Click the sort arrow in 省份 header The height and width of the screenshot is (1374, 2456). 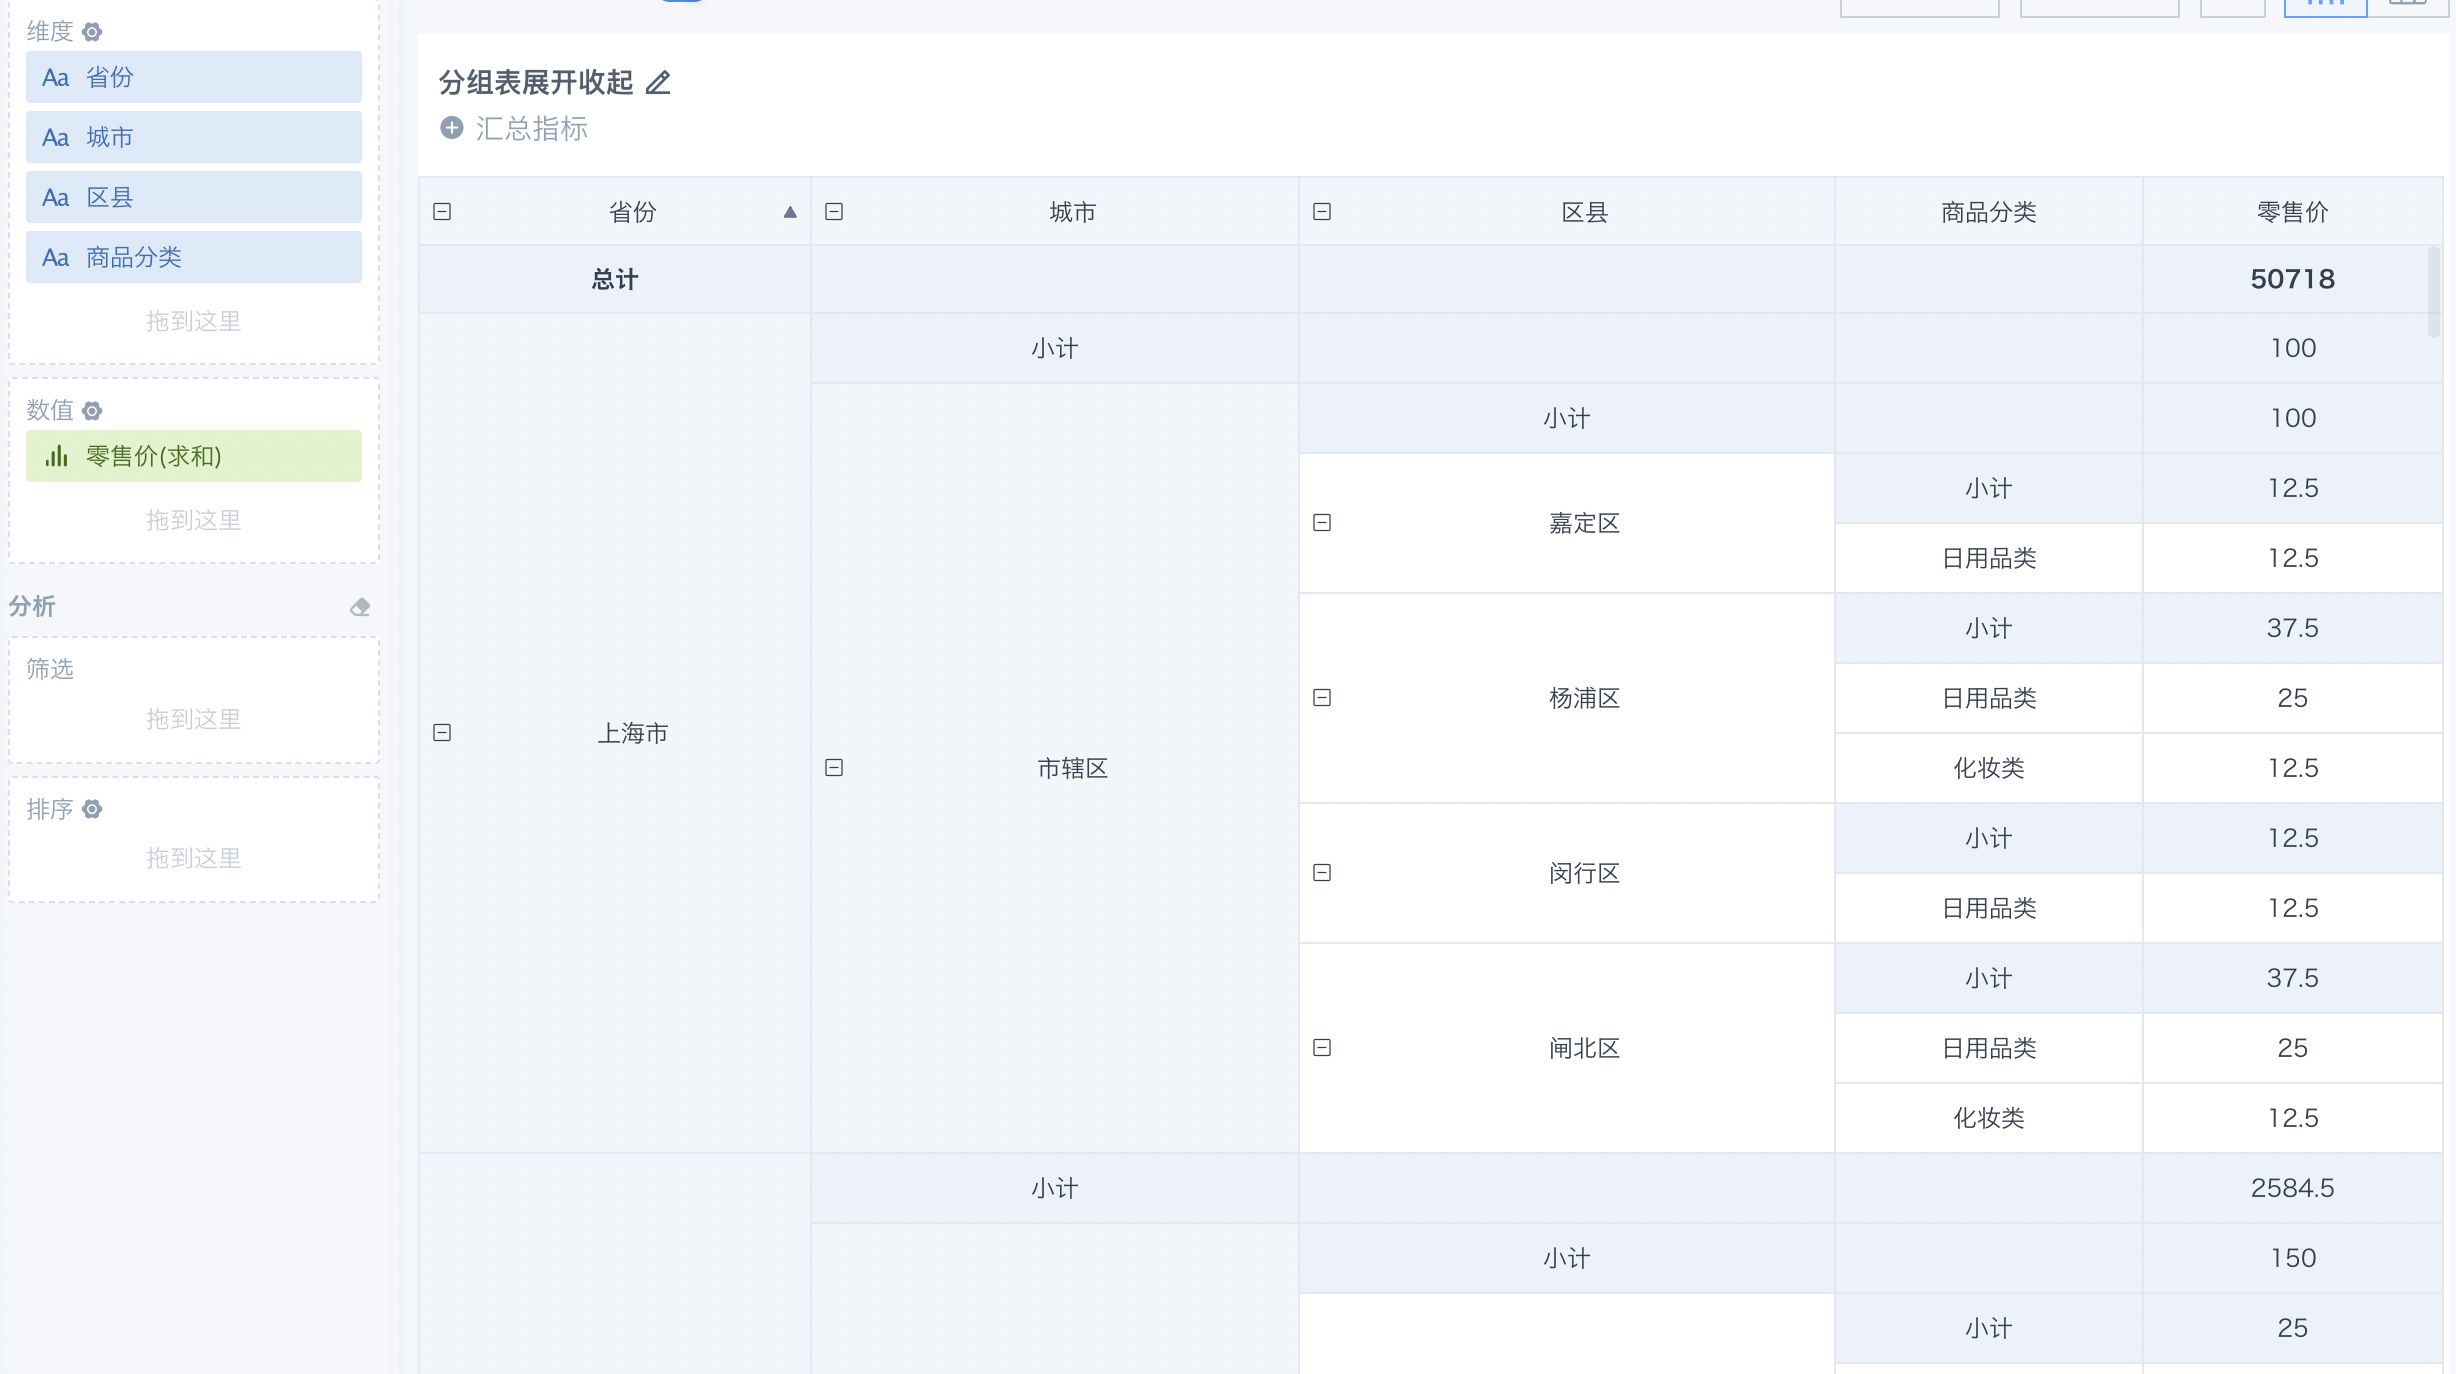(x=790, y=212)
